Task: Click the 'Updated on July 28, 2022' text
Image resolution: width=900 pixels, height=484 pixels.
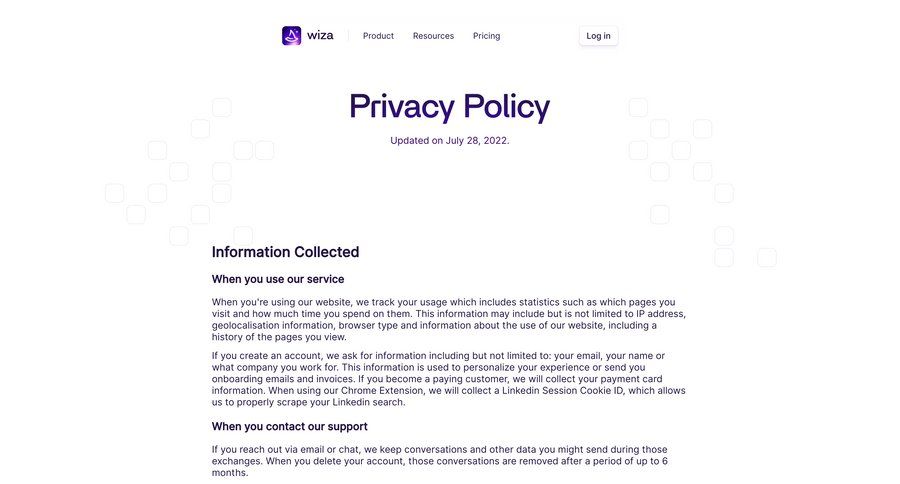Action: [449, 141]
